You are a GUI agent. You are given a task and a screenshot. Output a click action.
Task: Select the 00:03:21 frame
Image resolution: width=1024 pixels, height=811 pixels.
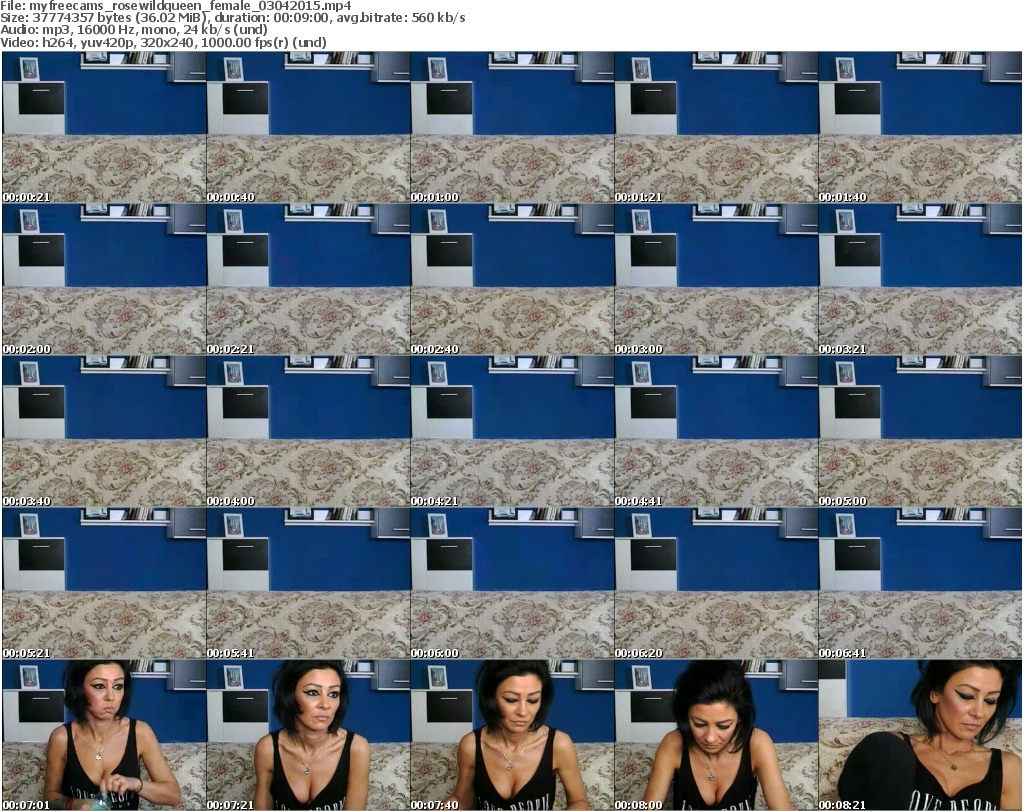[920, 279]
